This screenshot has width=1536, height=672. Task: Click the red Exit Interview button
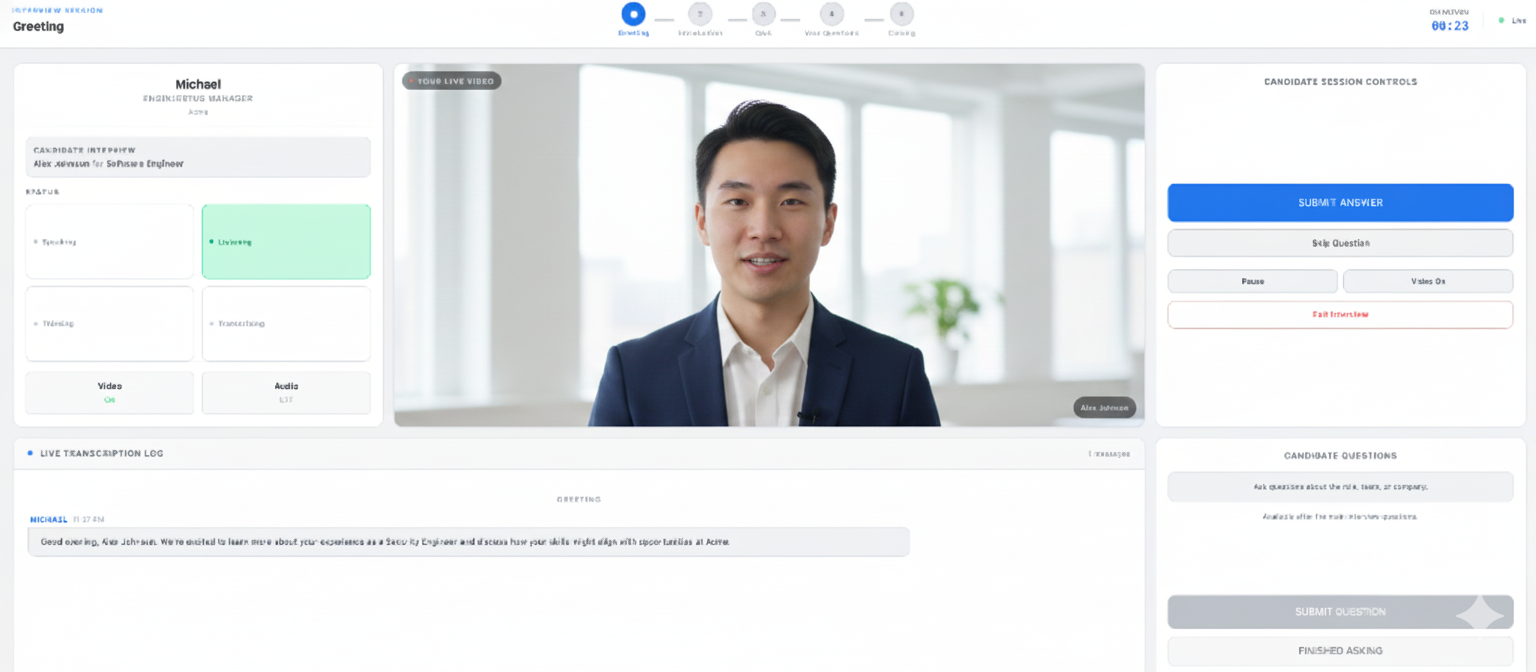coord(1340,314)
